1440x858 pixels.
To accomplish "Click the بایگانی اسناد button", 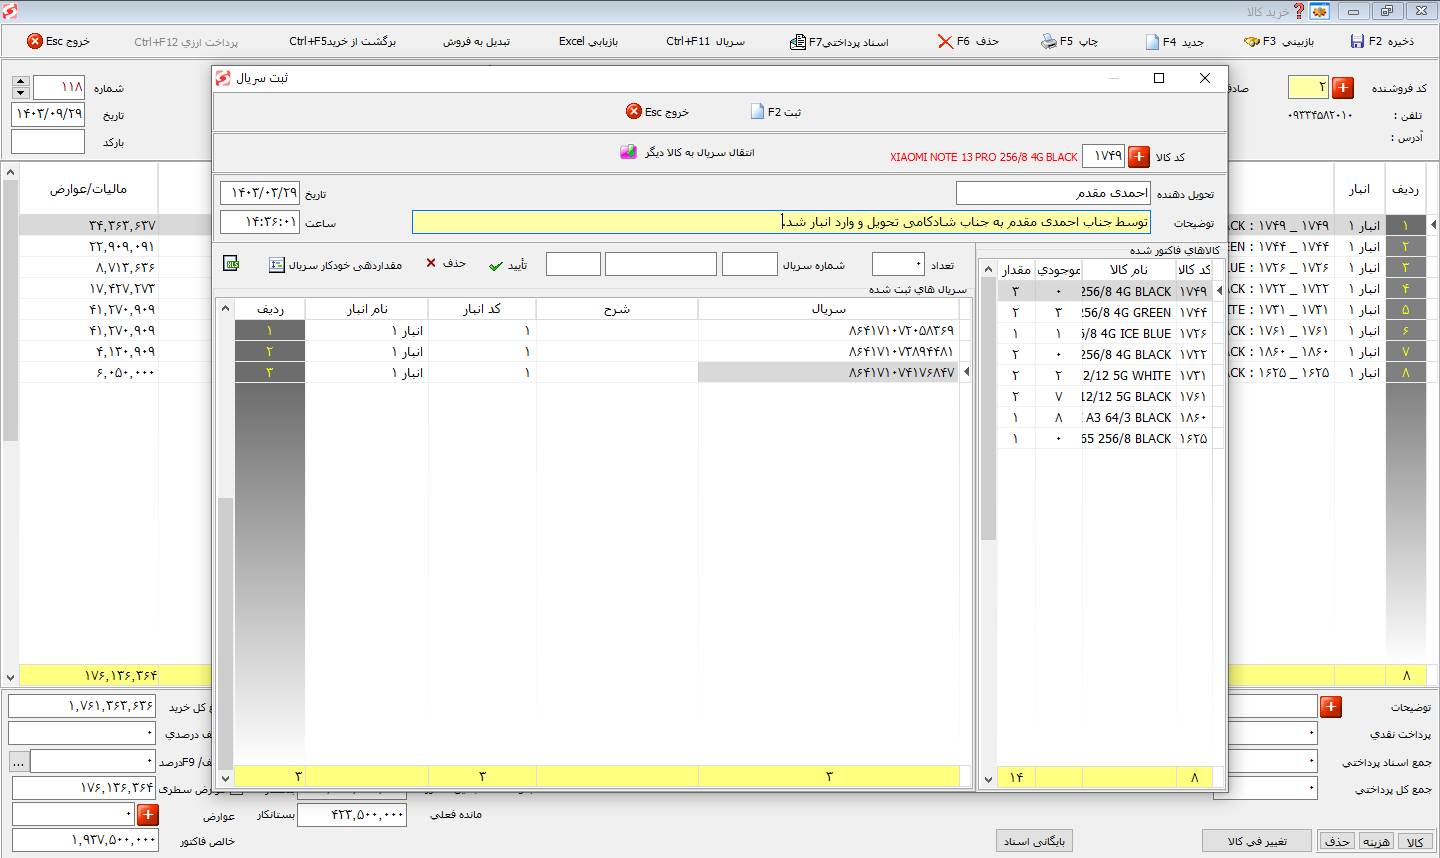I will [1034, 841].
